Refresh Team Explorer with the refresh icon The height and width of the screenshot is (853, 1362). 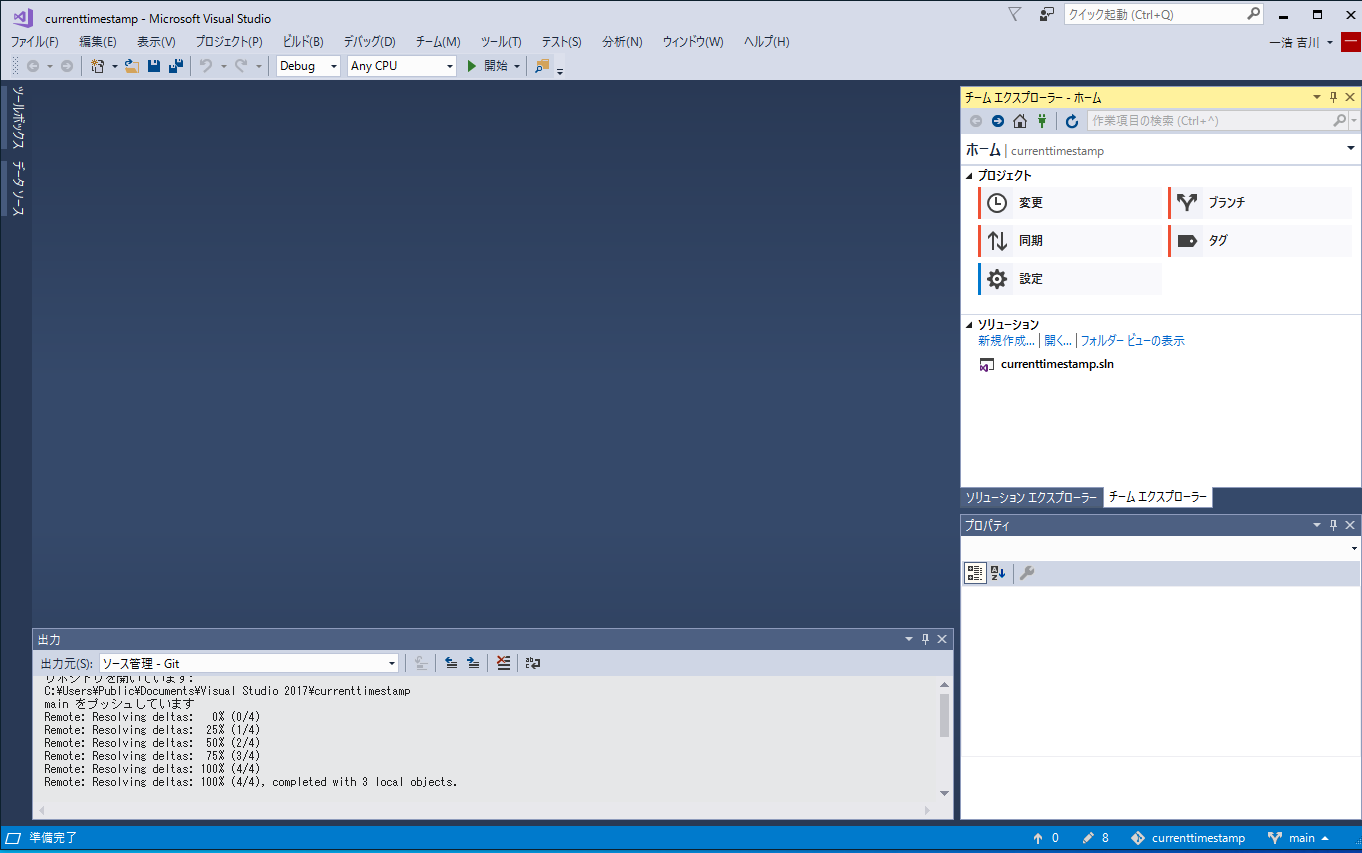[x=1072, y=121]
